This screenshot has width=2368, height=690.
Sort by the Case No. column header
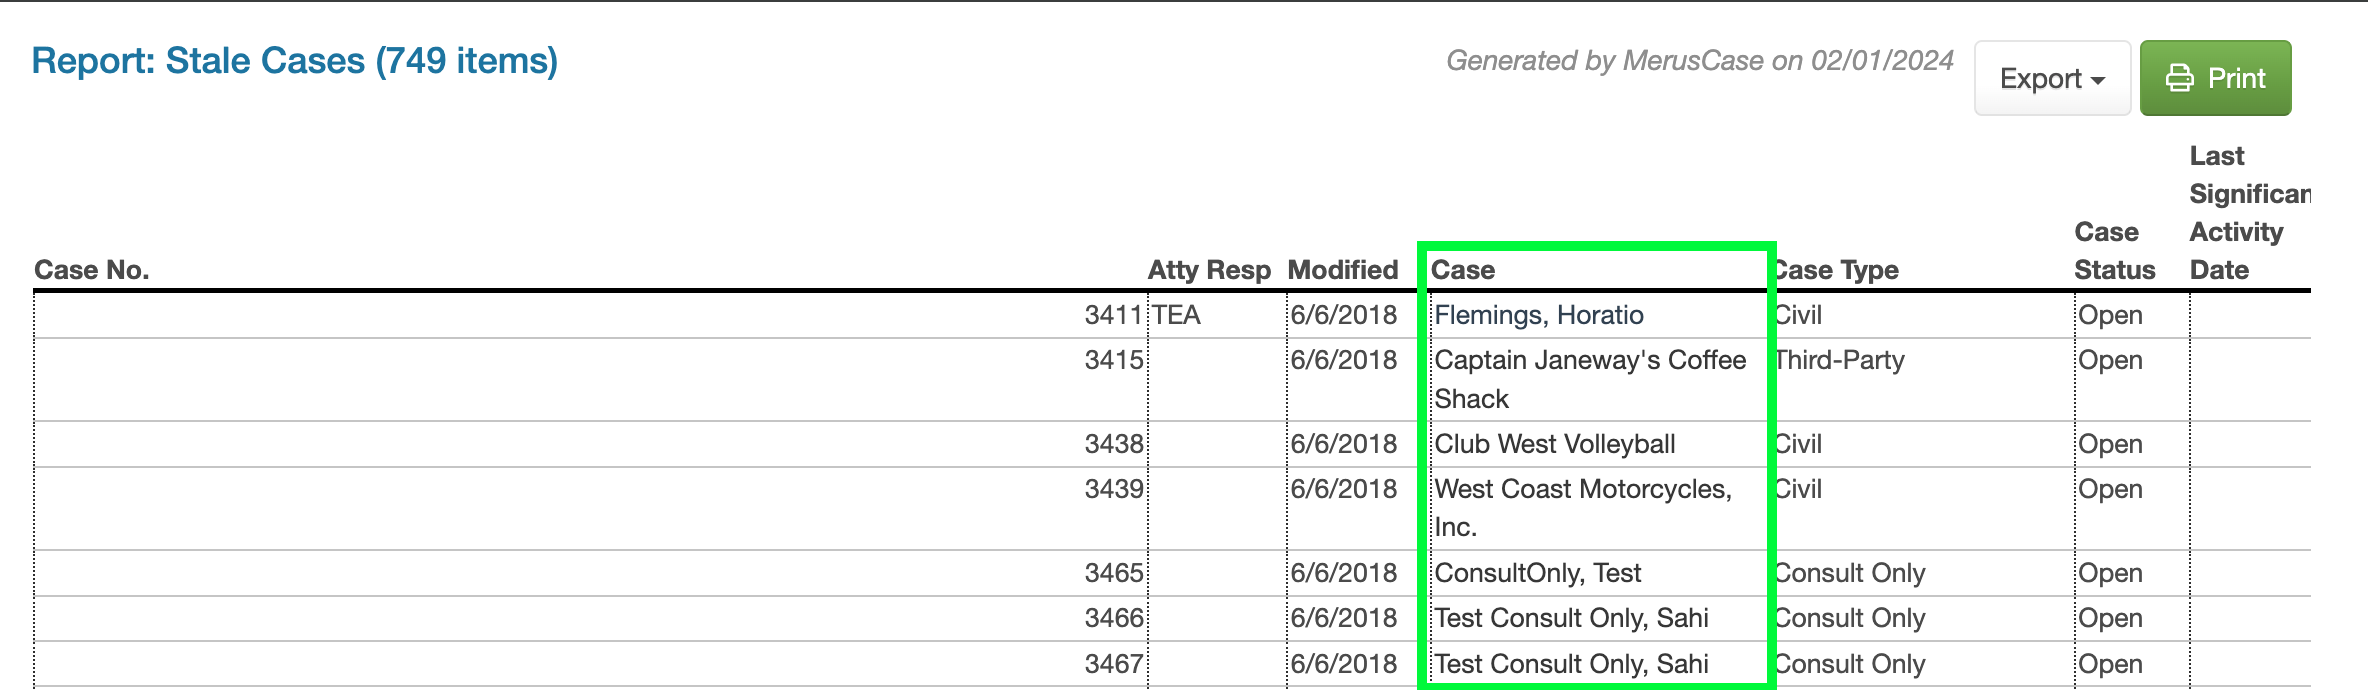pyautogui.click(x=92, y=270)
